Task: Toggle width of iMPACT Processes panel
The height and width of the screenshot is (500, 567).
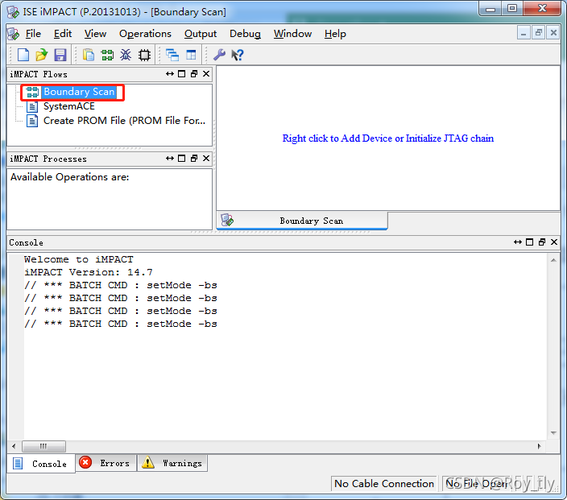Action: [x=170, y=158]
